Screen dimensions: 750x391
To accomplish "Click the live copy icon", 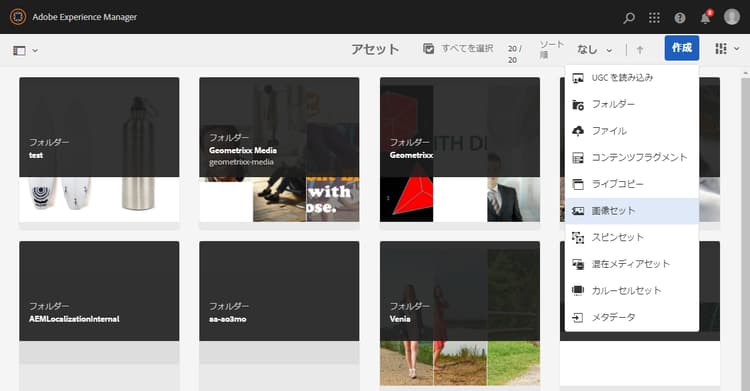I will [x=578, y=184].
